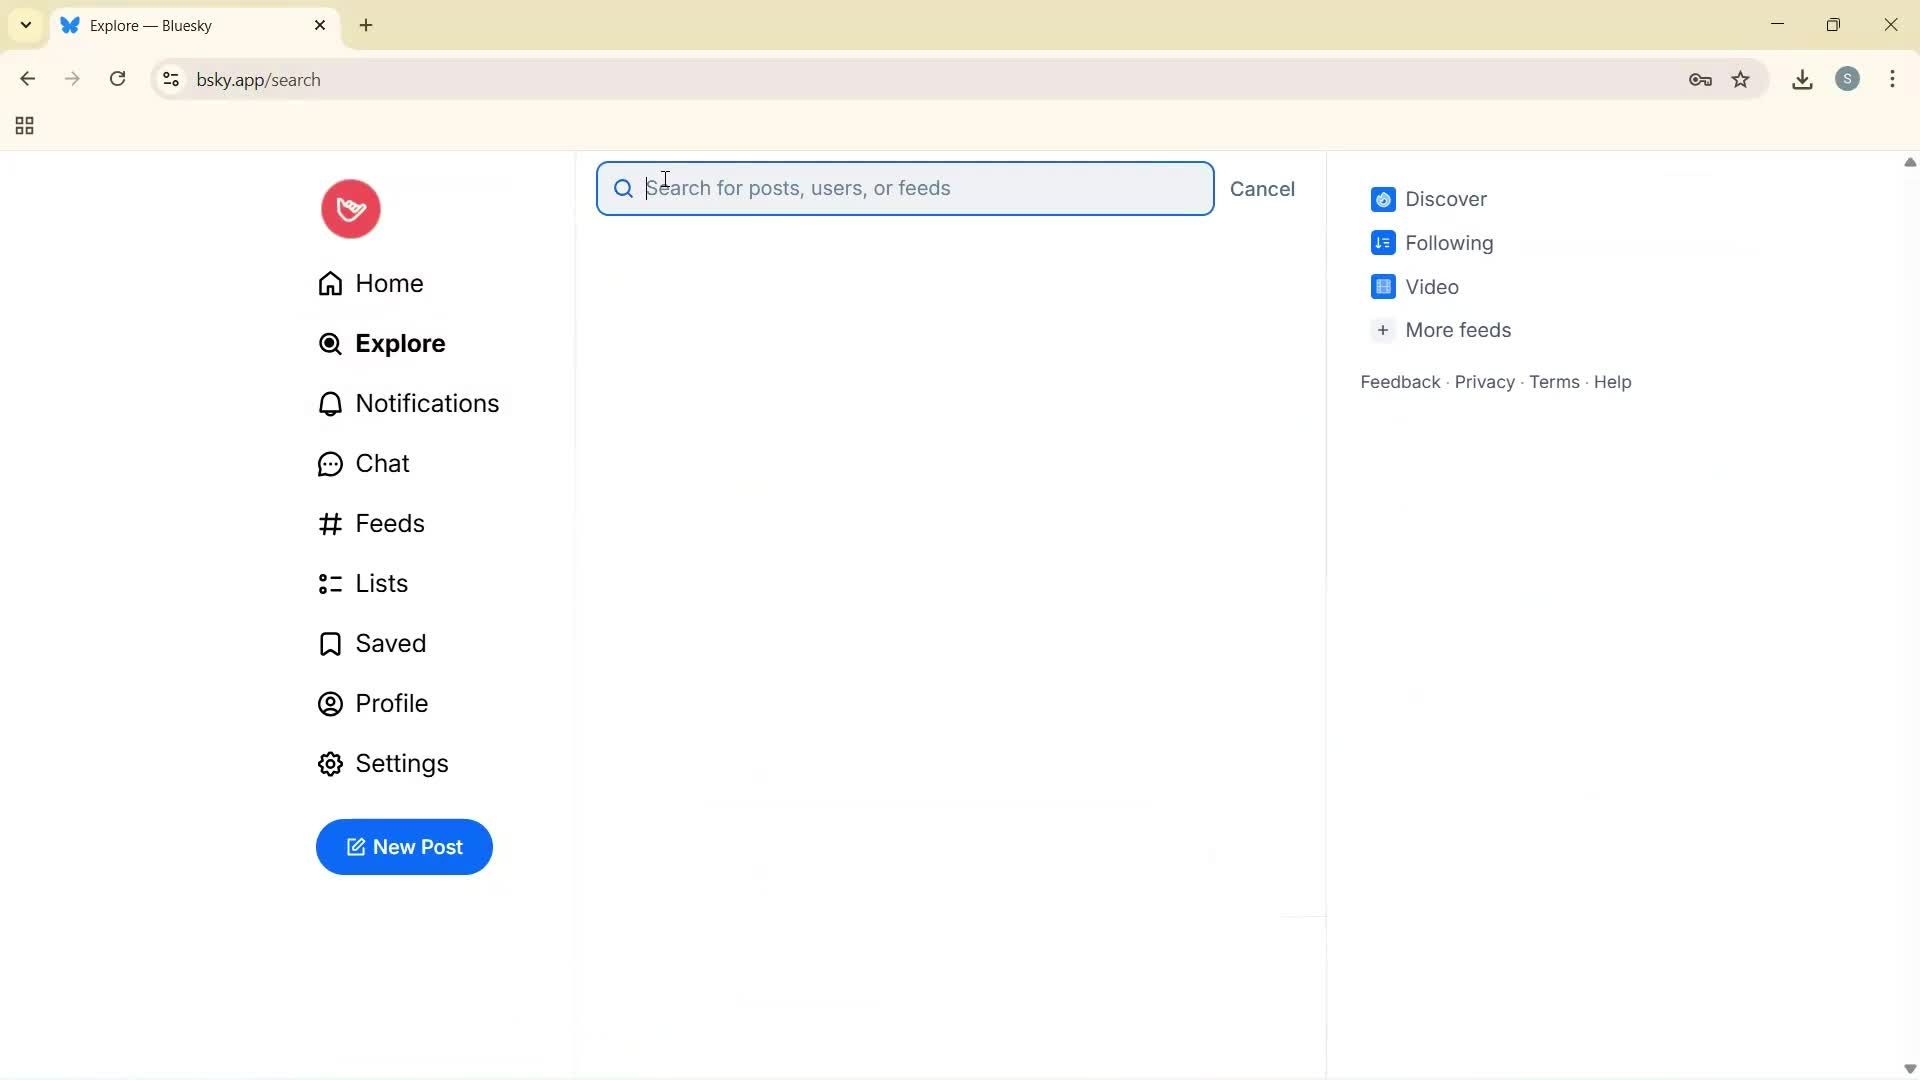1920x1080 pixels.
Task: Open the Chrome three-dot menu
Action: (x=1893, y=79)
